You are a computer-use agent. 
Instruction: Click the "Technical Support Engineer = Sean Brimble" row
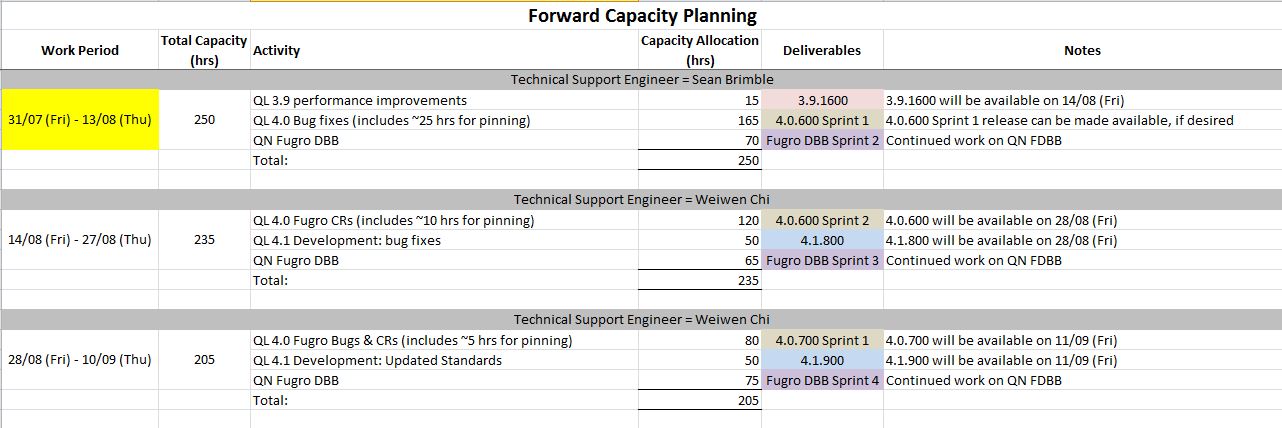(x=642, y=79)
